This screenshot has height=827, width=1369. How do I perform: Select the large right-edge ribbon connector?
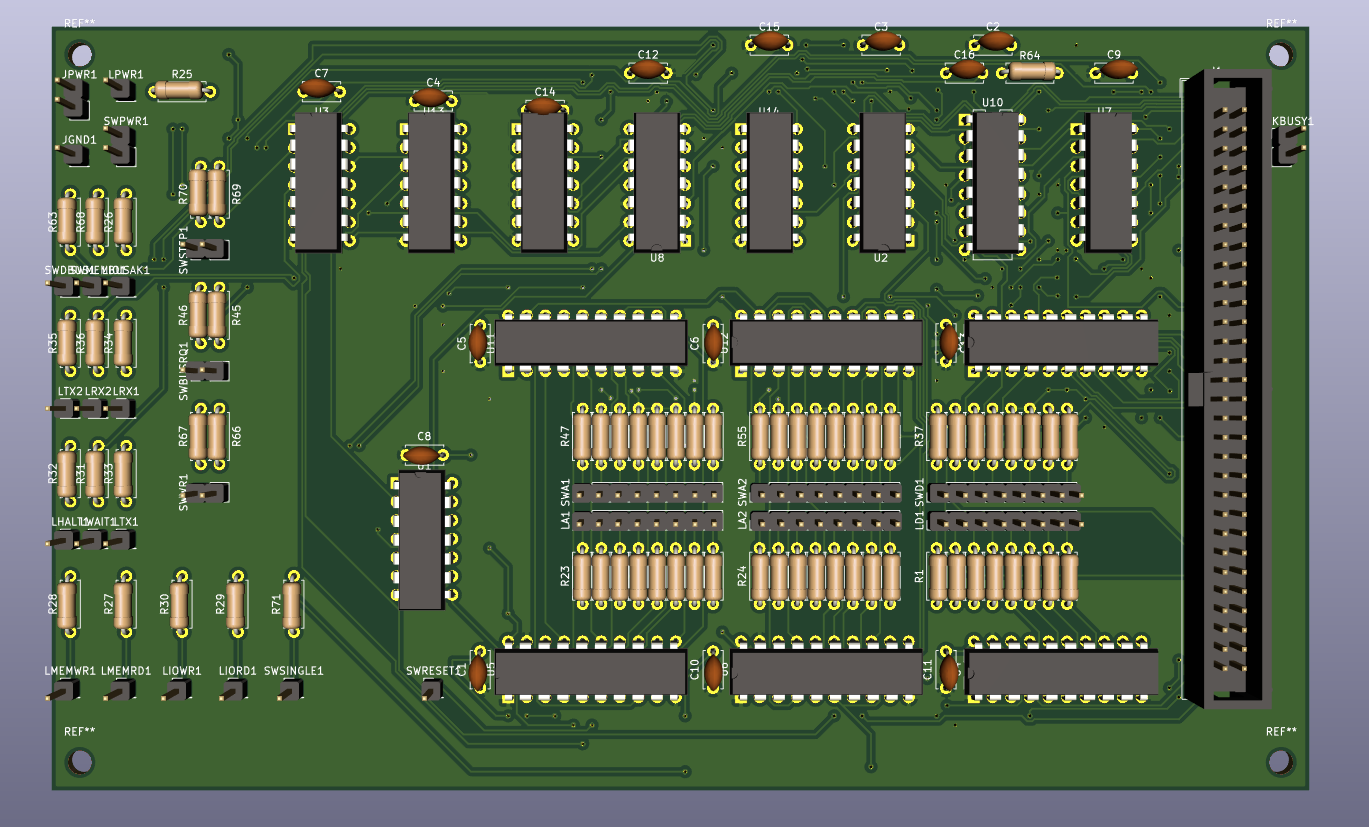tap(1225, 388)
